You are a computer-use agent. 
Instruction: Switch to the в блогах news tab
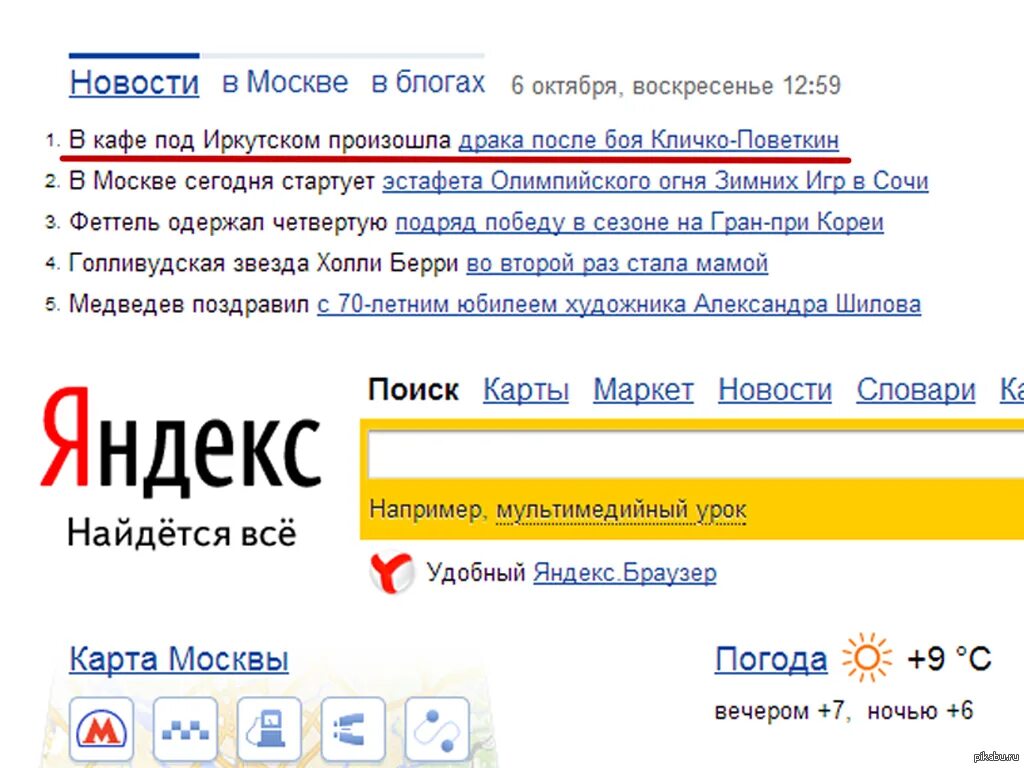(x=428, y=83)
